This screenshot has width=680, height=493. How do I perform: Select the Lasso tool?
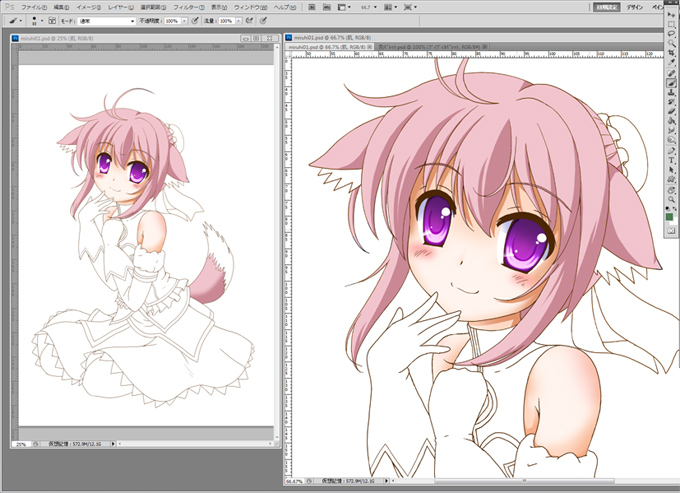[x=672, y=35]
